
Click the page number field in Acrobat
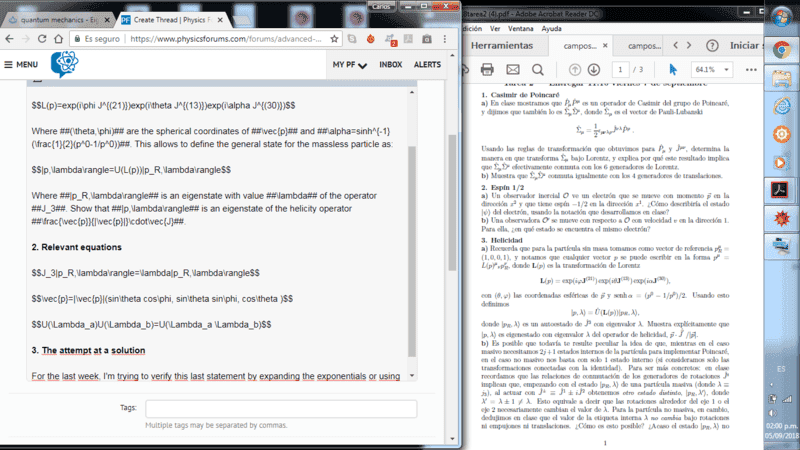tap(620, 69)
